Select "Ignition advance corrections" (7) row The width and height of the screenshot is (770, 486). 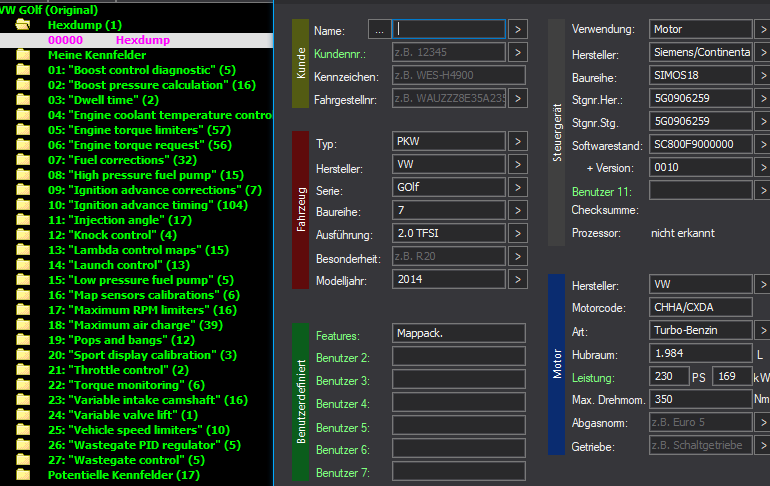pos(155,190)
